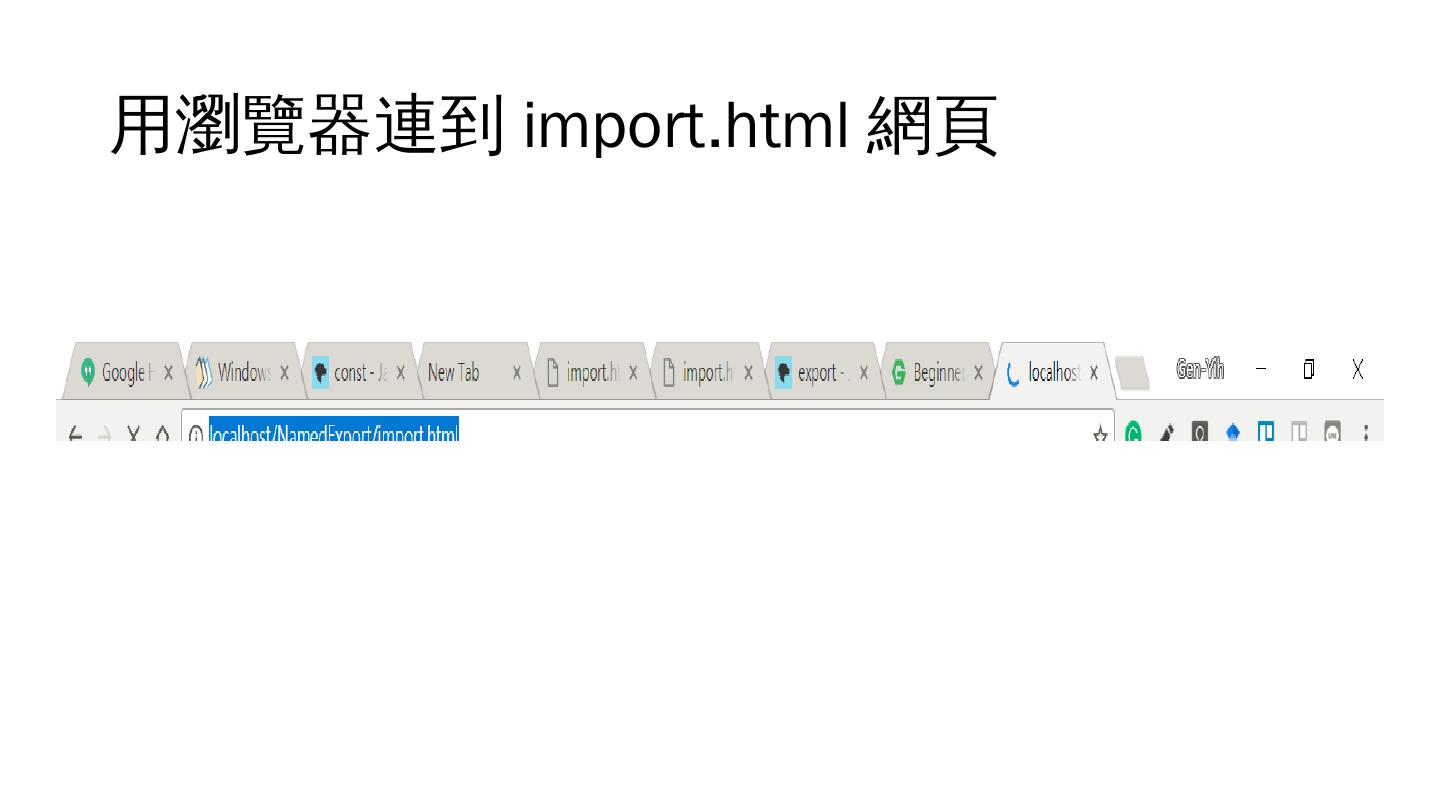This screenshot has height=810, width=1440.
Task: Close the Google Hangouts tab
Action: [x=168, y=373]
